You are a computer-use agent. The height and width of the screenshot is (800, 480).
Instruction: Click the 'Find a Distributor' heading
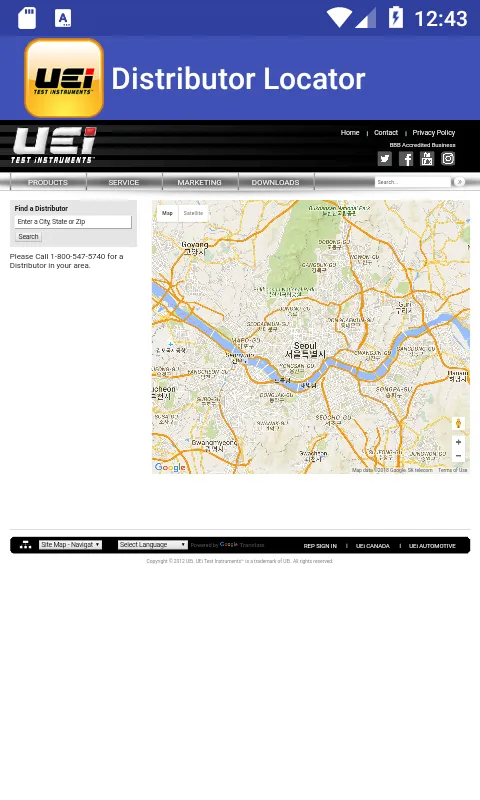point(41,208)
